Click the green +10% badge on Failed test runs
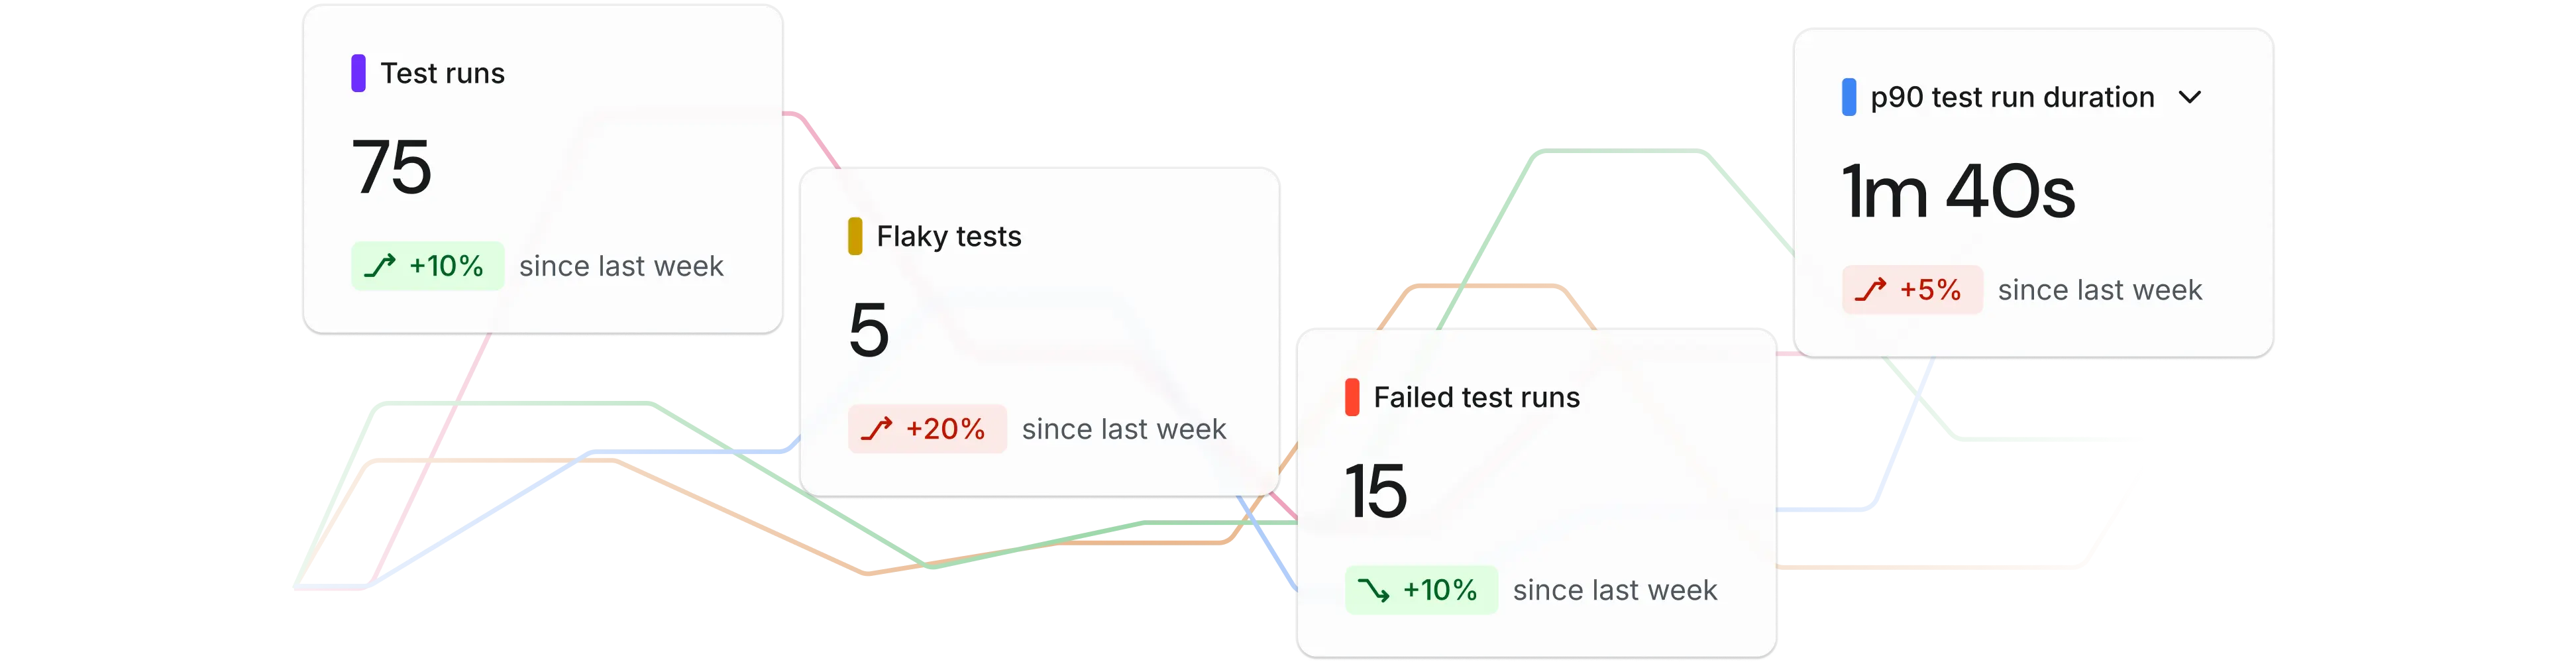Image resolution: width=2576 pixels, height=664 pixels. coord(1421,590)
